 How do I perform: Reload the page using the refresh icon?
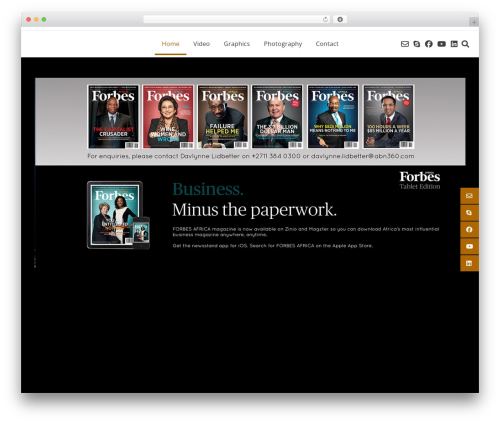pyautogui.click(x=325, y=19)
